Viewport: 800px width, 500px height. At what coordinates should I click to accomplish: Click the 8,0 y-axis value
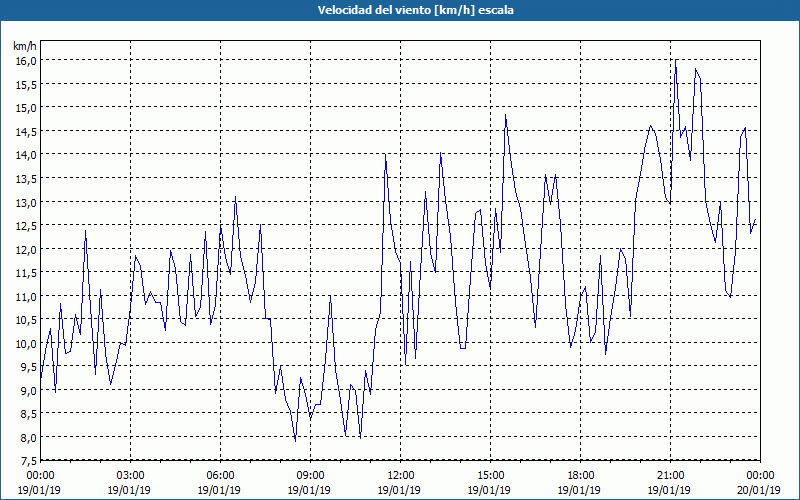(29, 437)
